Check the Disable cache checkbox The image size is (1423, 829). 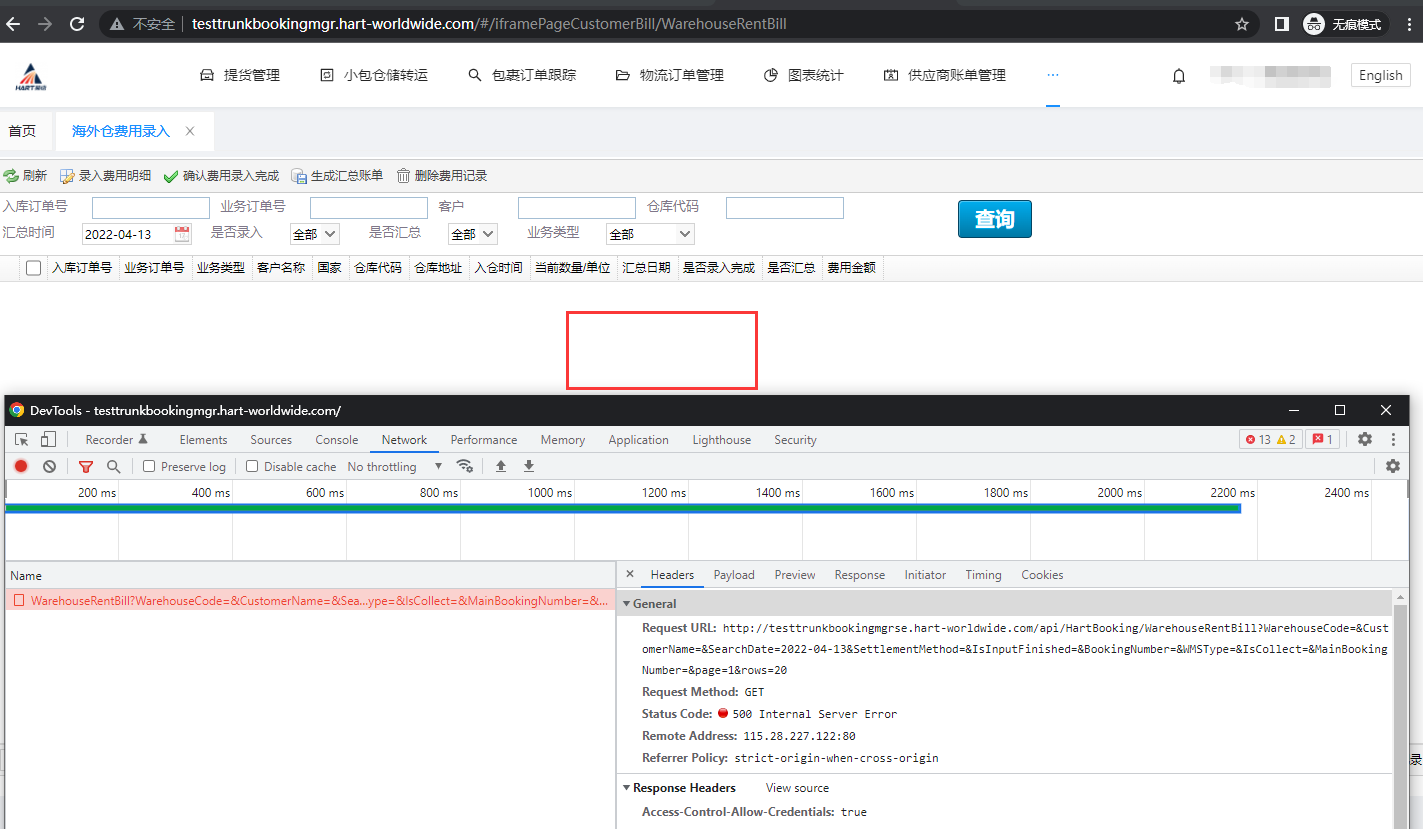pos(252,466)
